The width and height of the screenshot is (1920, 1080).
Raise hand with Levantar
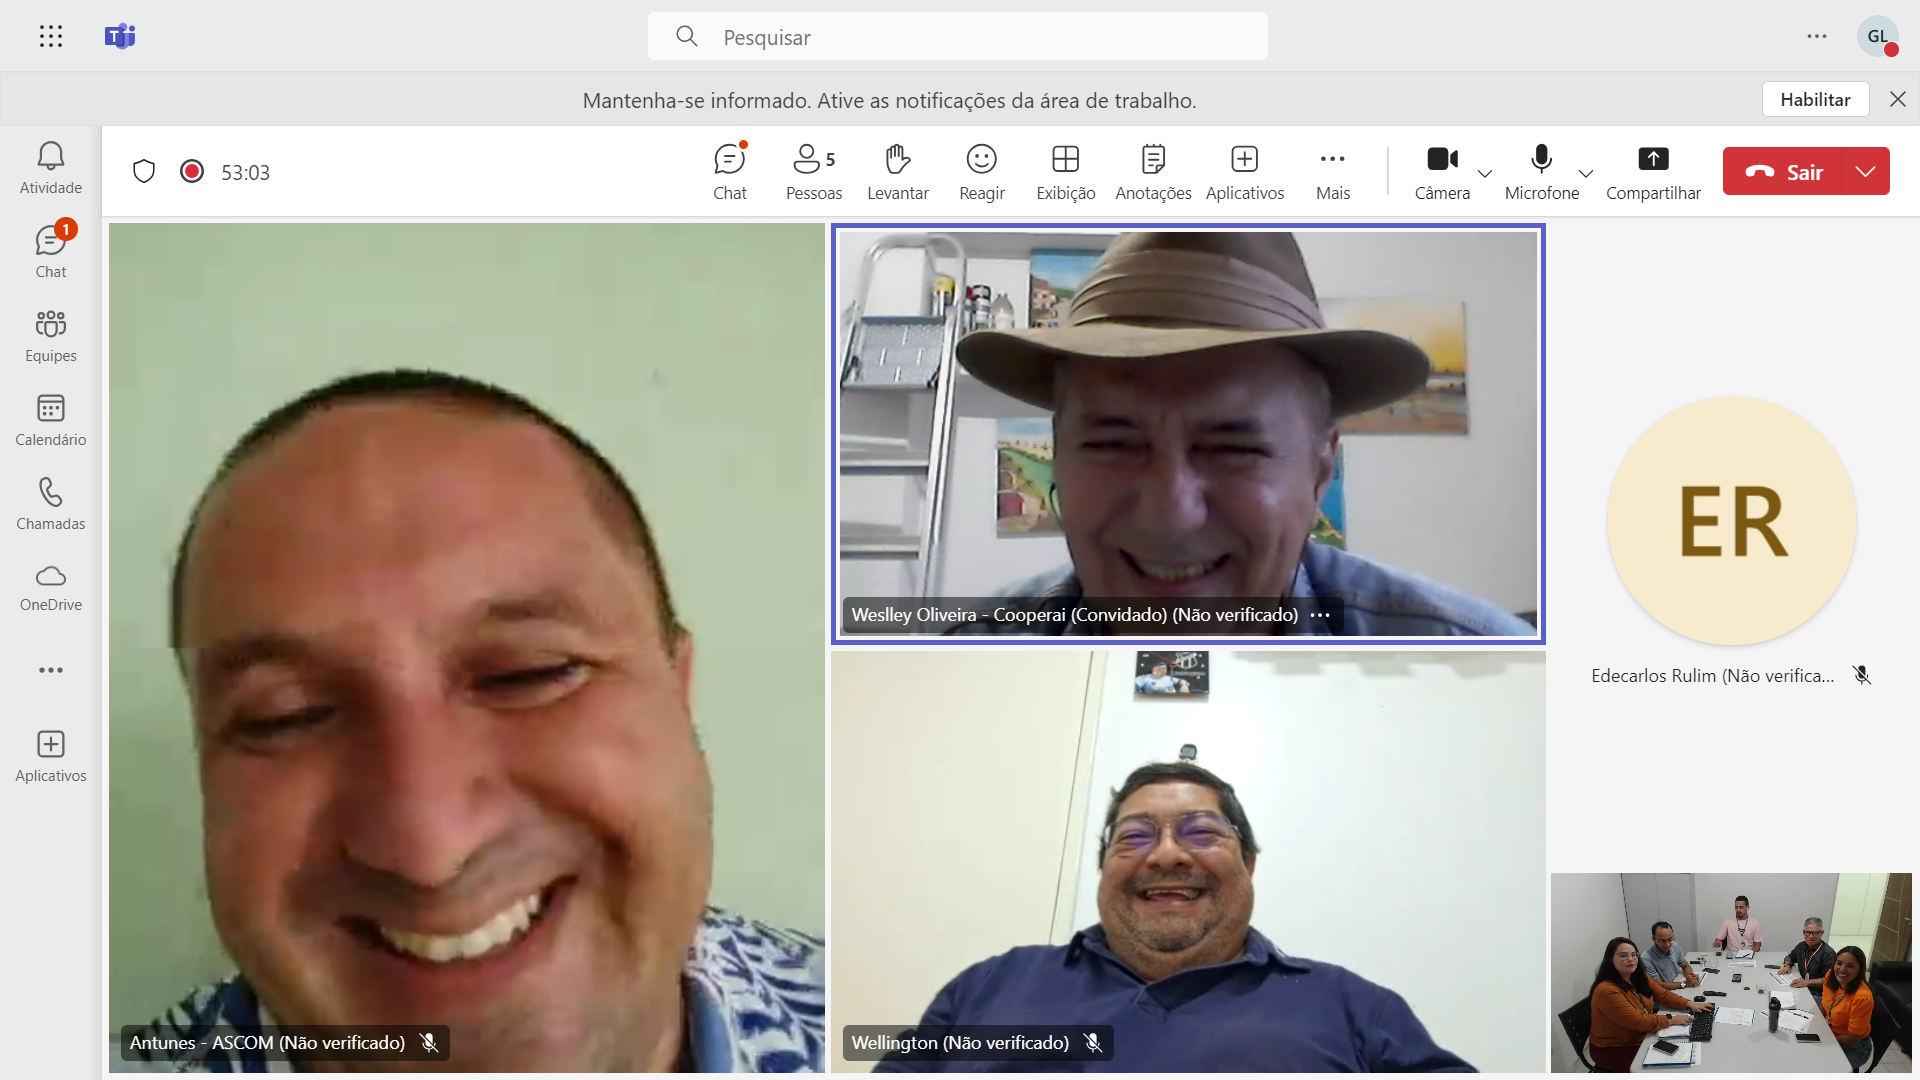(x=898, y=172)
